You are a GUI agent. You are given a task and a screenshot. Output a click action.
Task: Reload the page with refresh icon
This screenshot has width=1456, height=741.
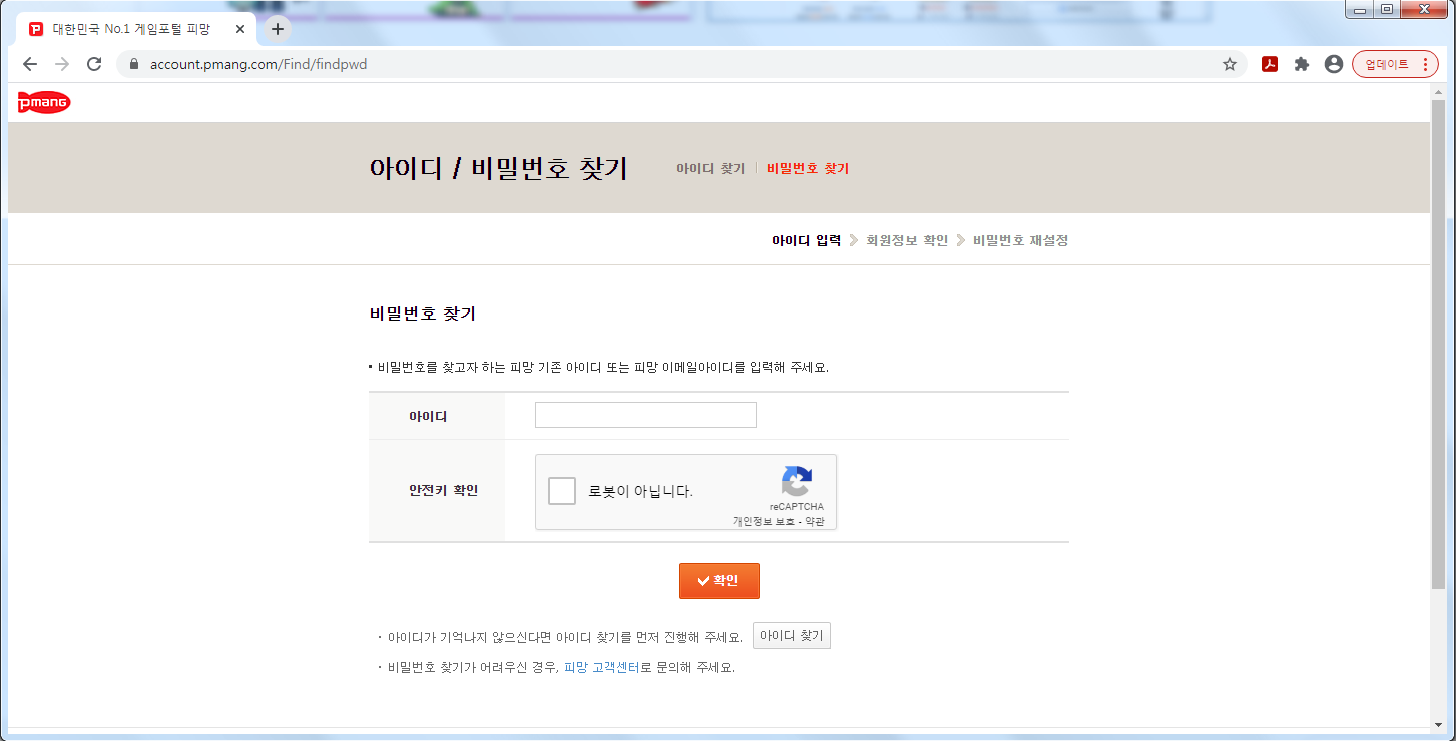pyautogui.click(x=94, y=64)
